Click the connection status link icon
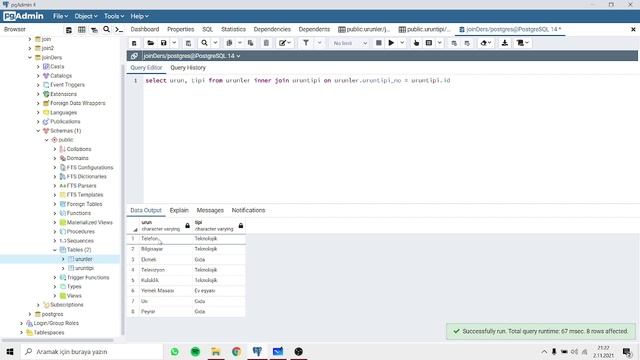The height and width of the screenshot is (360, 640). tap(134, 56)
